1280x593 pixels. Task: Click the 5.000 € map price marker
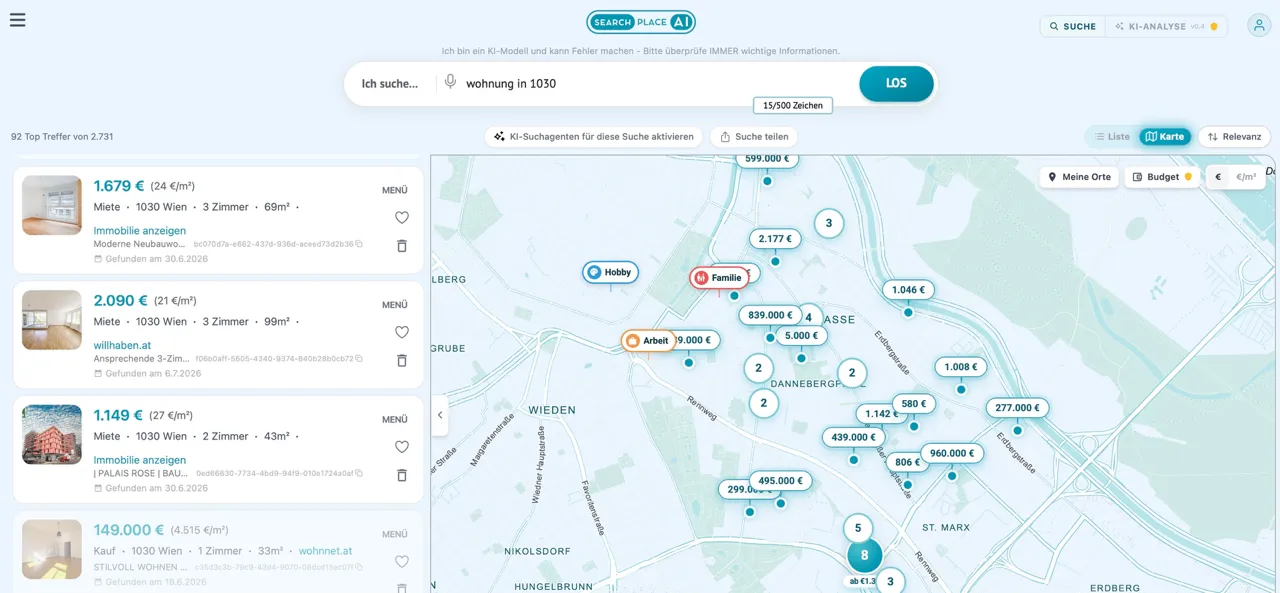point(801,336)
